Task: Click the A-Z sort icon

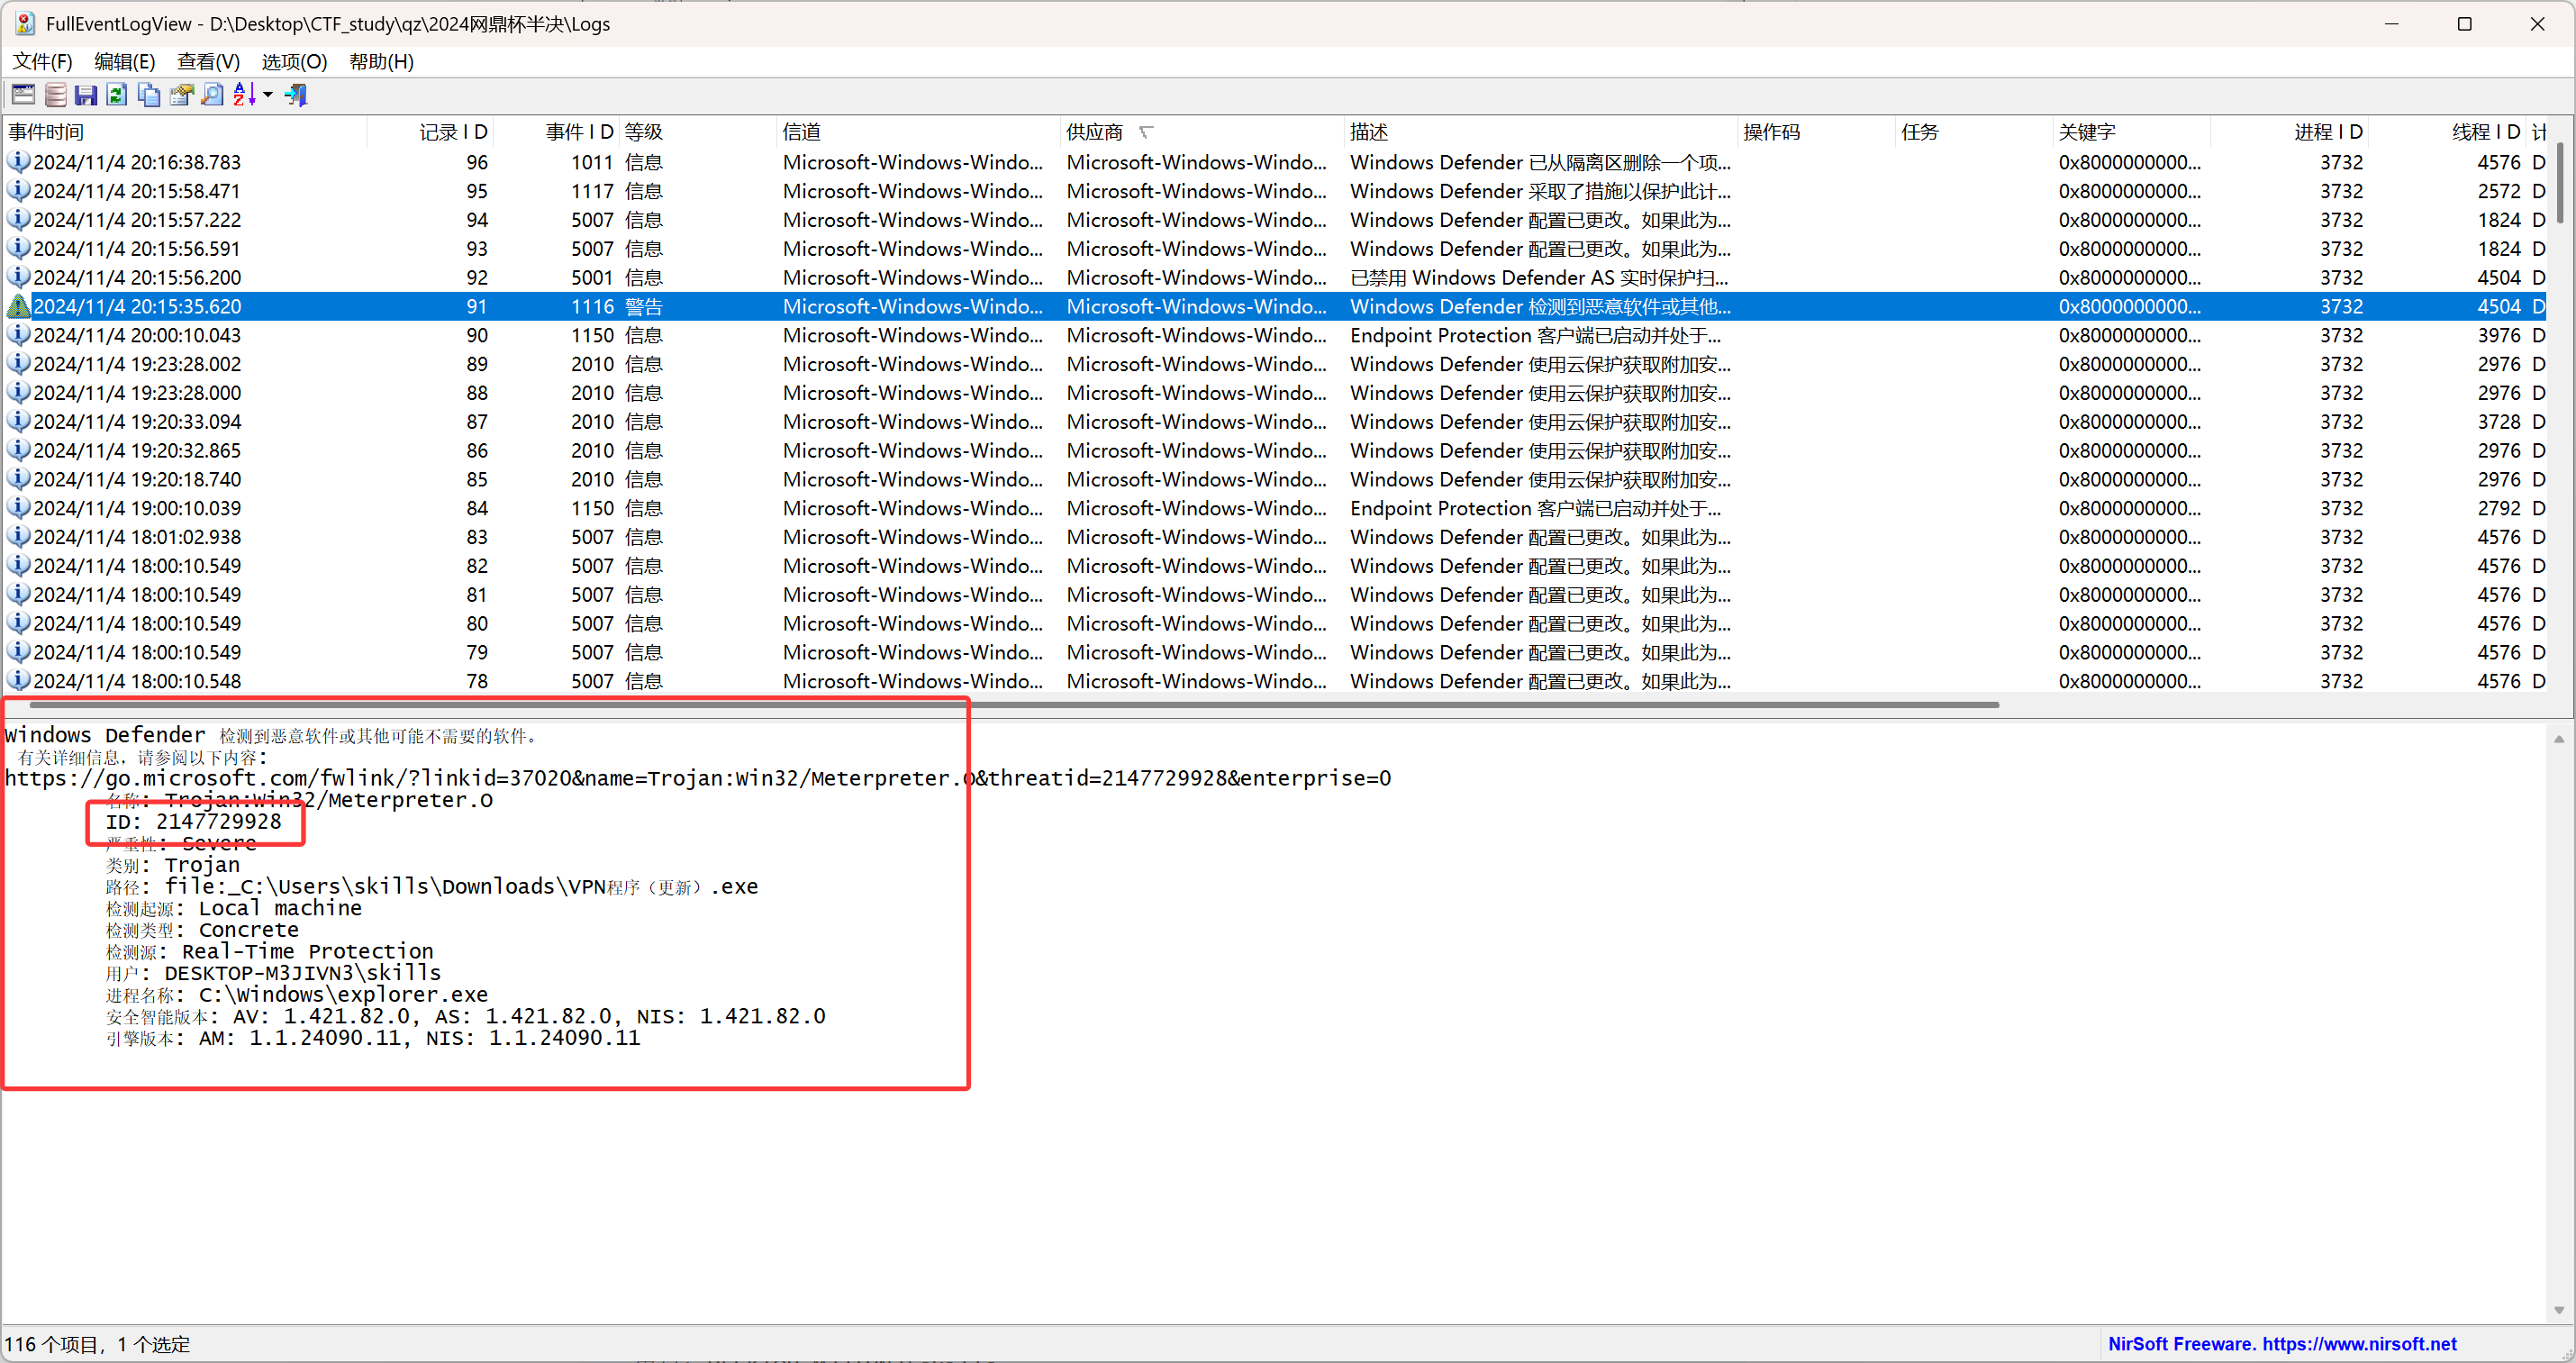Action: pyautogui.click(x=244, y=95)
